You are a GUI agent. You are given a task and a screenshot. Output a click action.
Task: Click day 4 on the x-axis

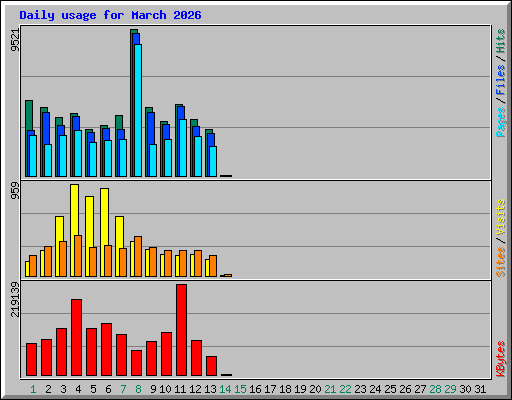tap(78, 389)
